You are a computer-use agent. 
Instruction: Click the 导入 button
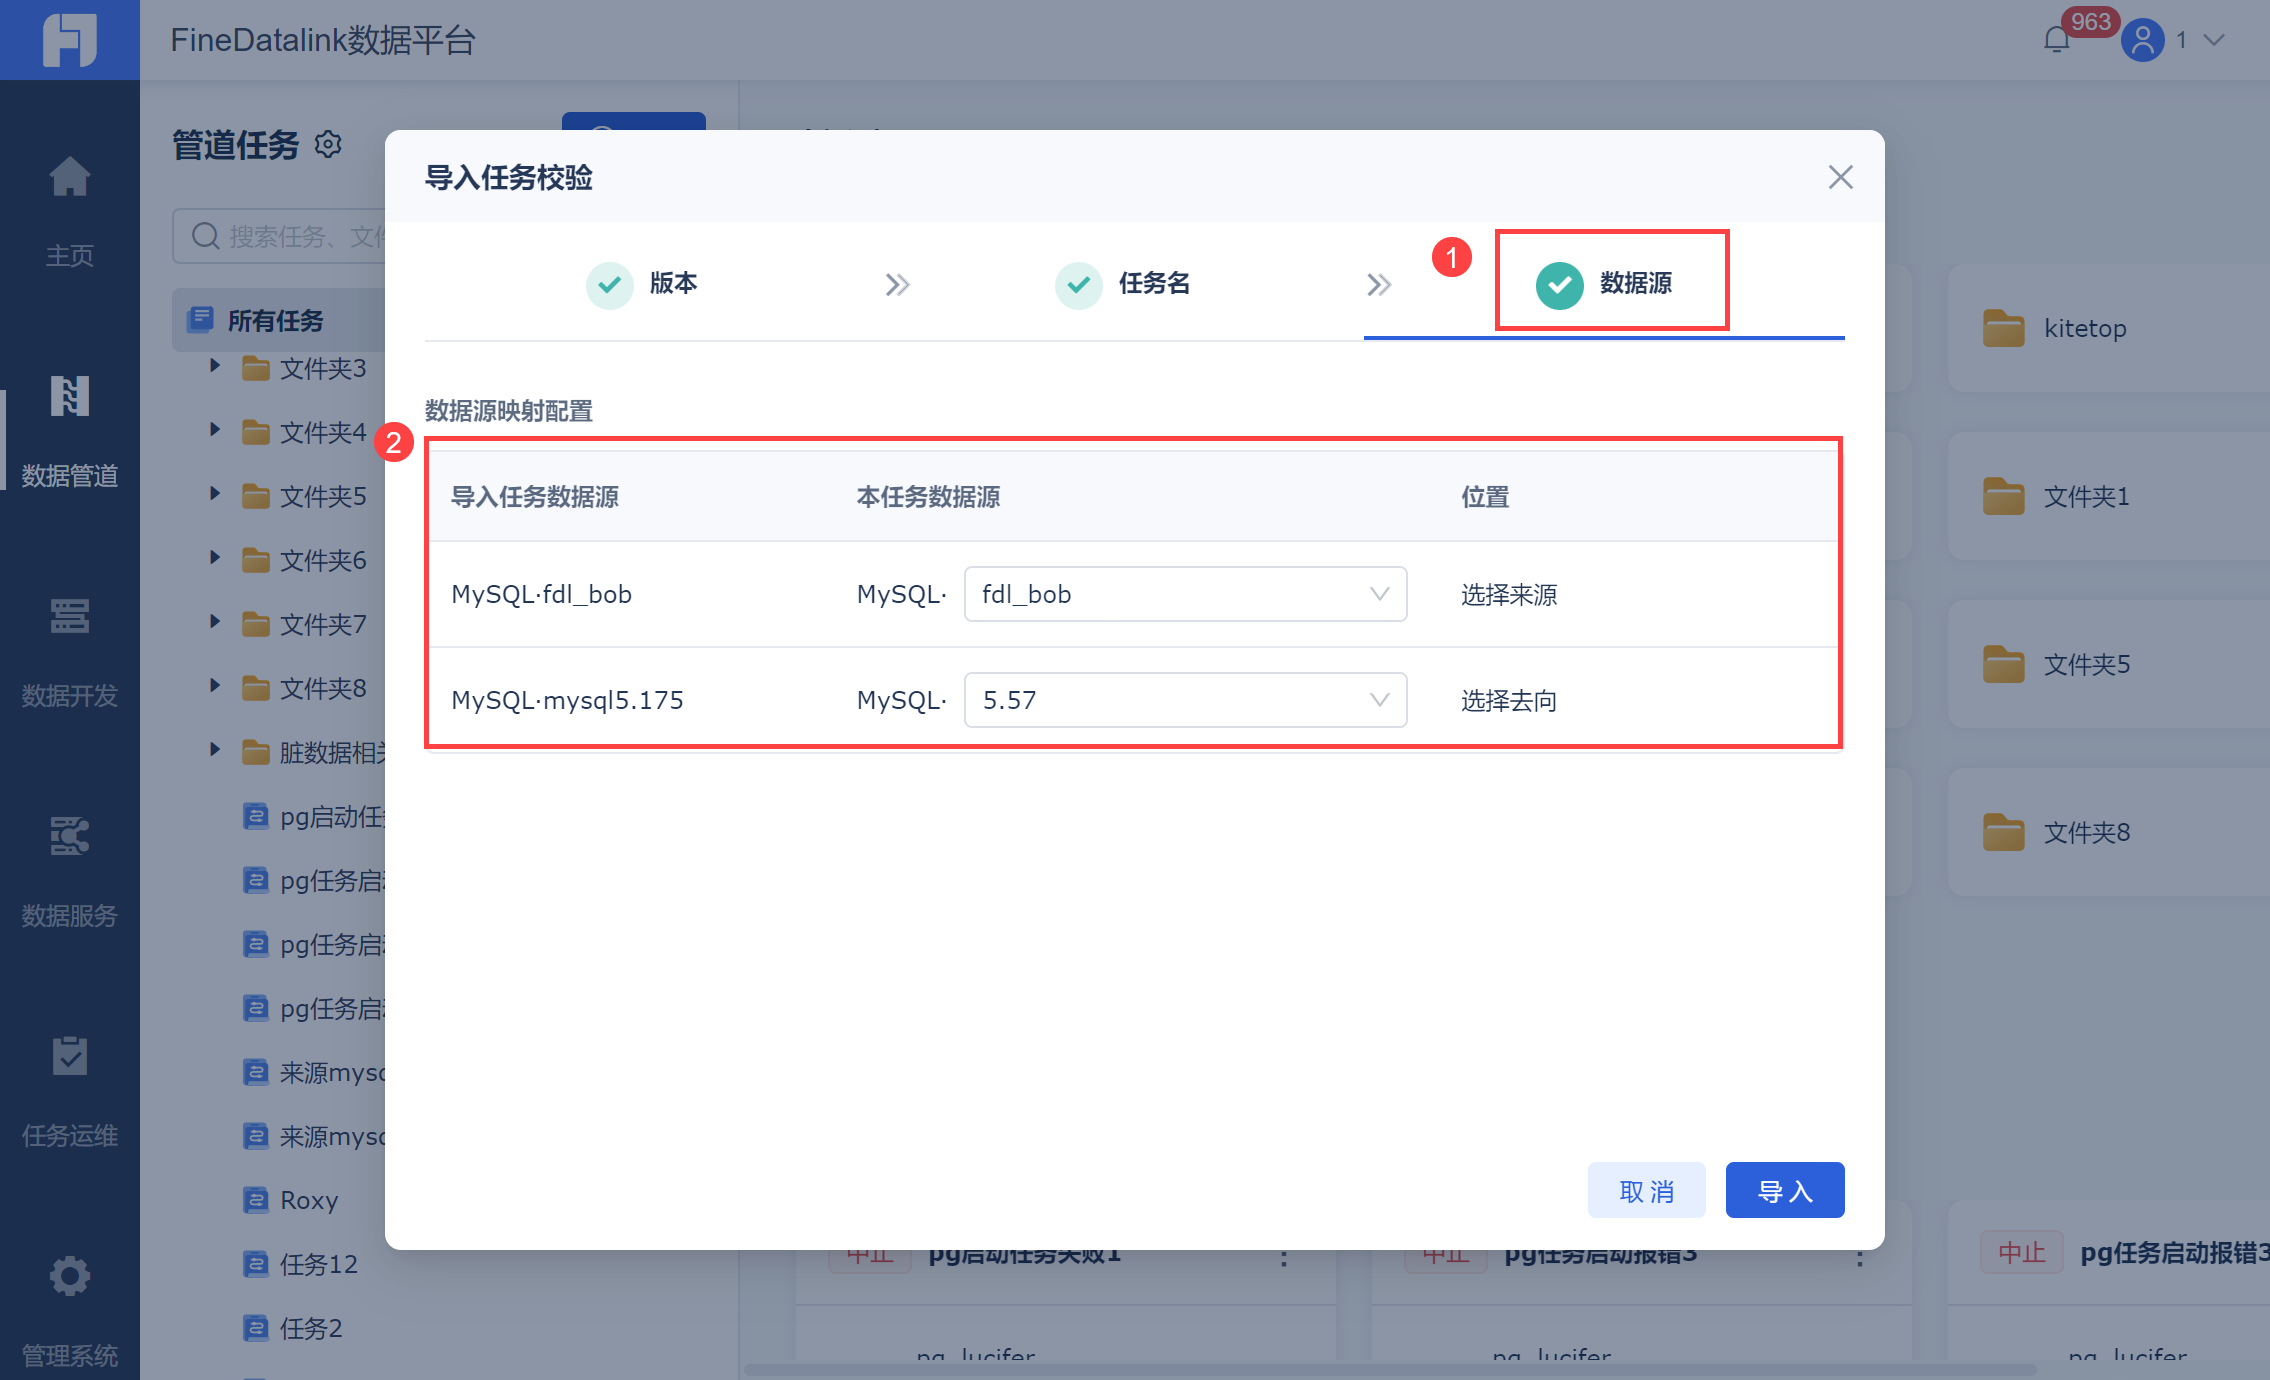click(x=1784, y=1190)
